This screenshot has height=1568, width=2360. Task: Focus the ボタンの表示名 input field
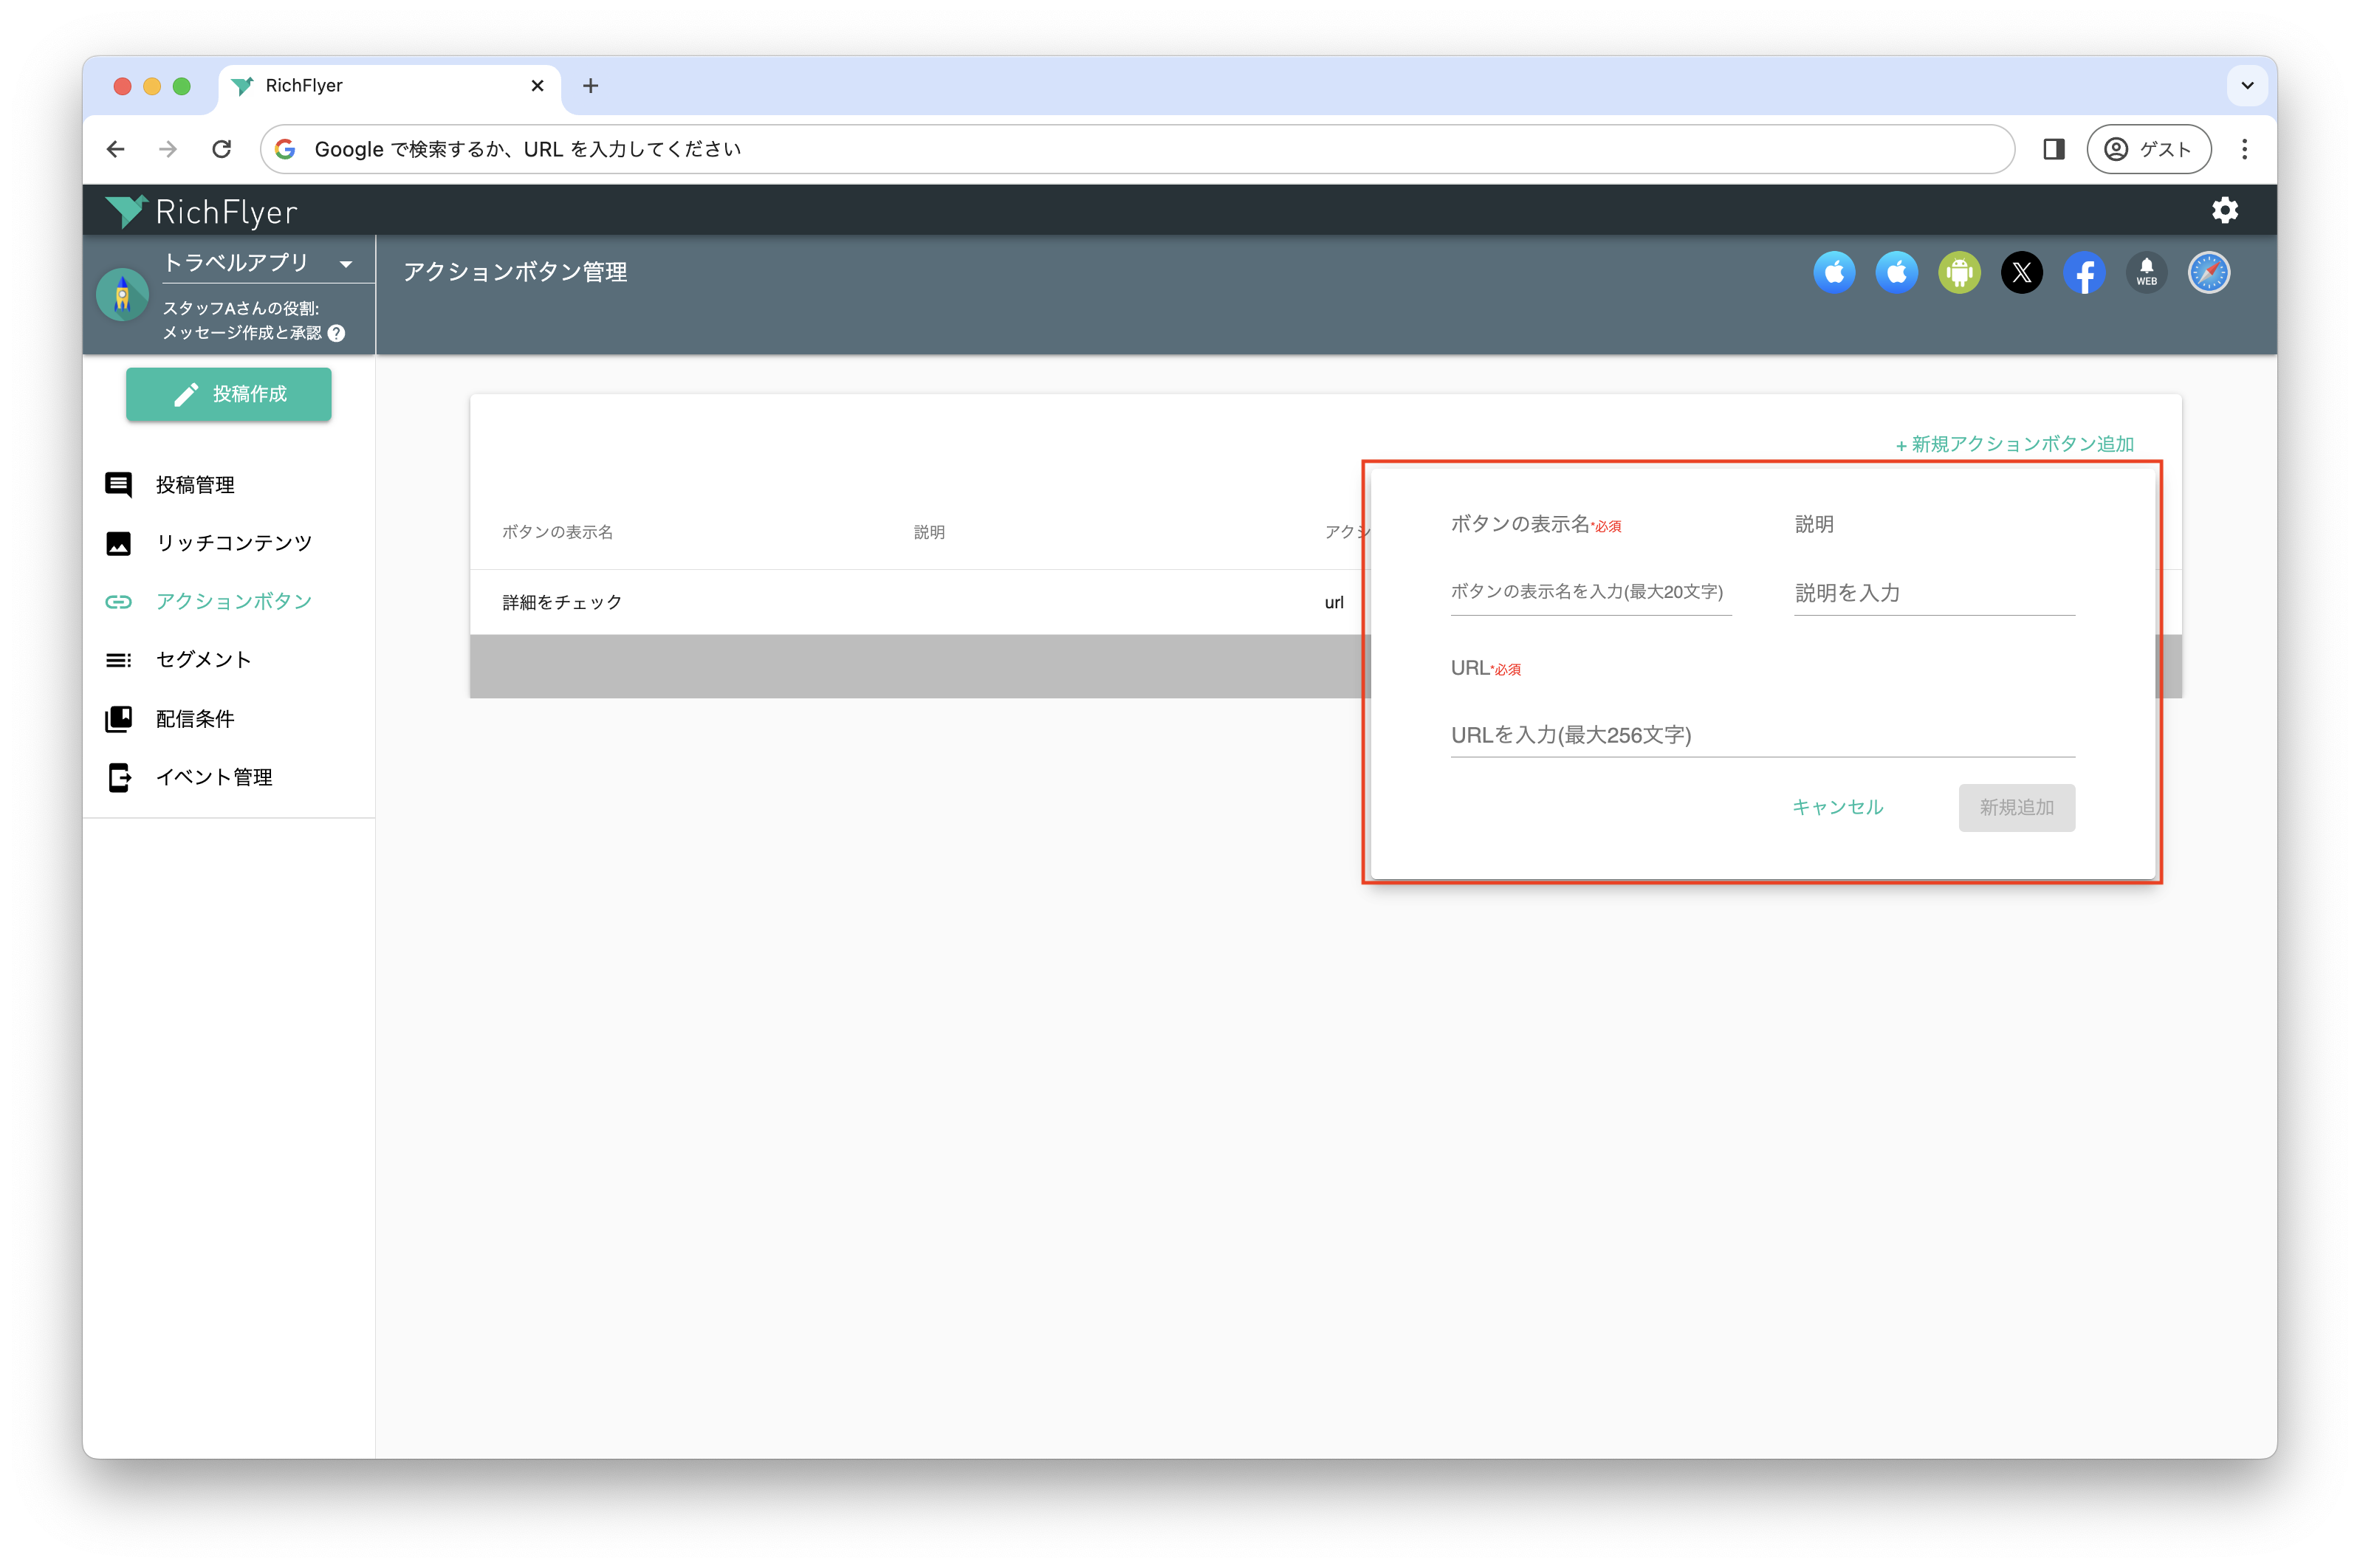pos(1590,592)
